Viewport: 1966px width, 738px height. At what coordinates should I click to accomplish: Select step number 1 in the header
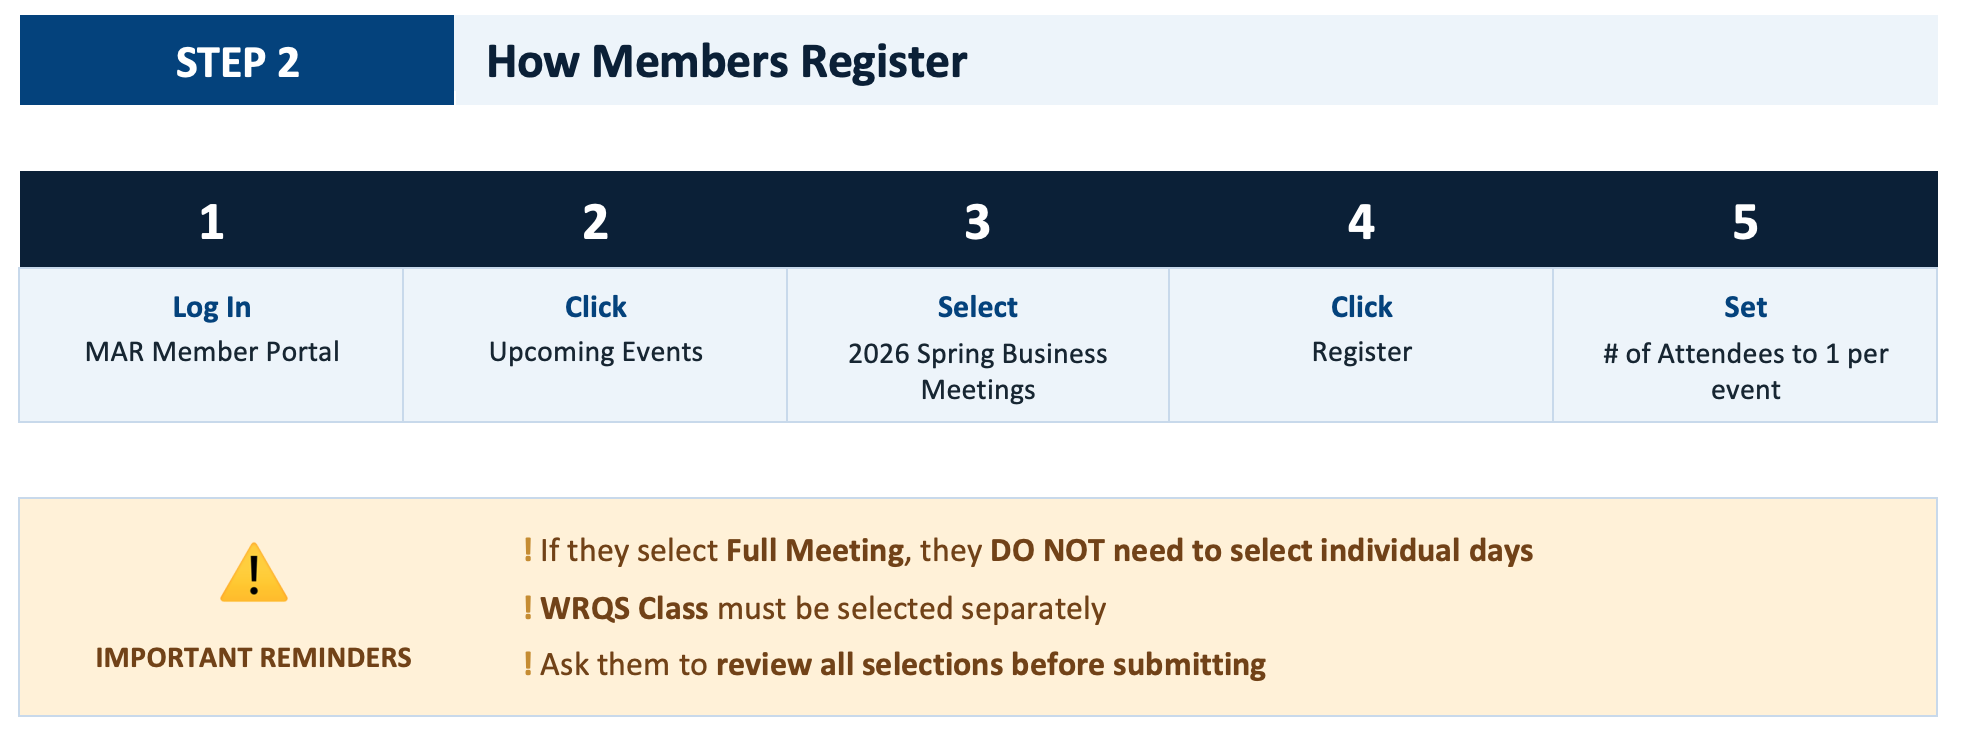point(211,222)
